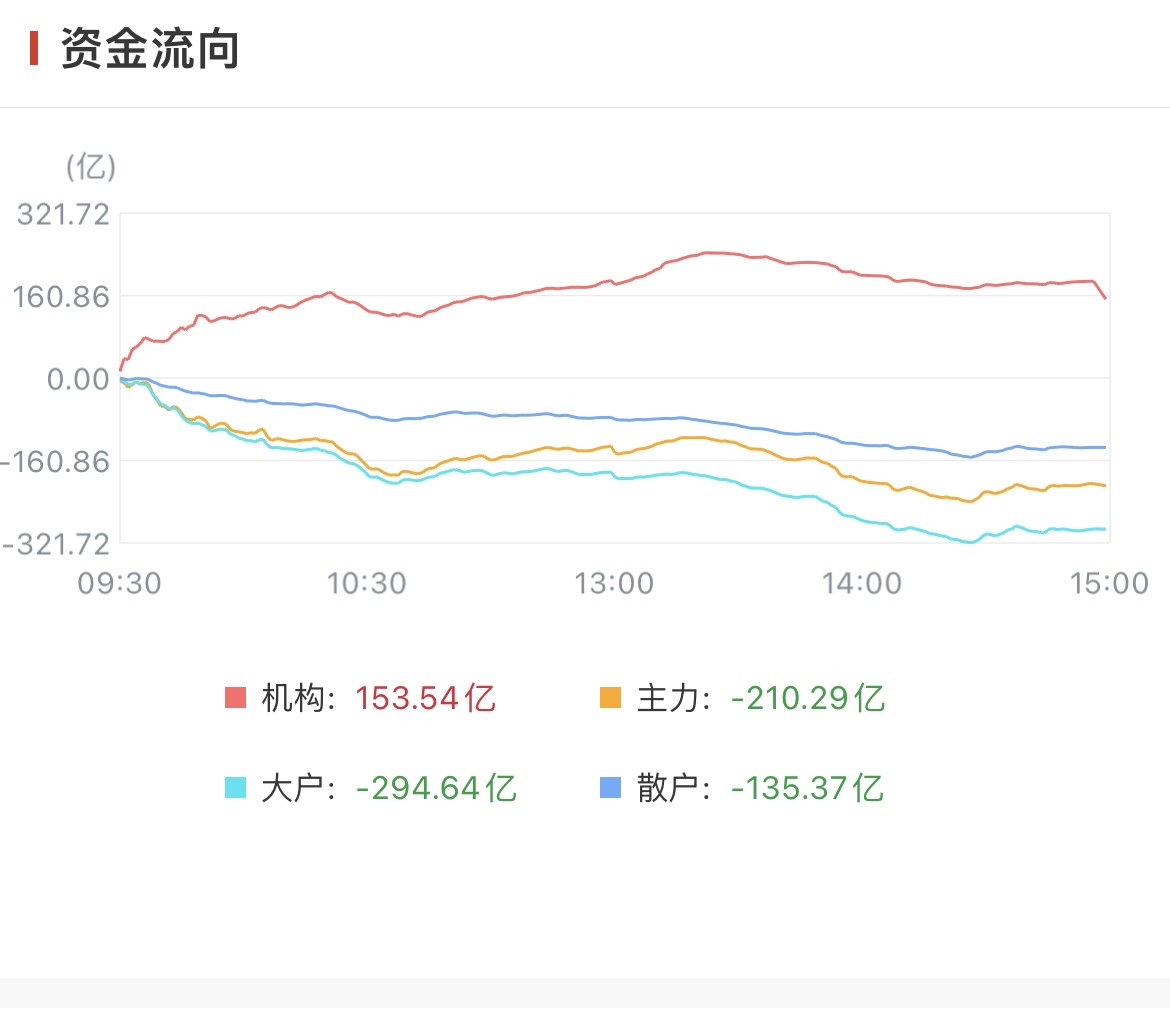Image resolution: width=1170 pixels, height=1023 pixels.
Task: Click the 15:00 time axis label
Action: (x=1107, y=581)
